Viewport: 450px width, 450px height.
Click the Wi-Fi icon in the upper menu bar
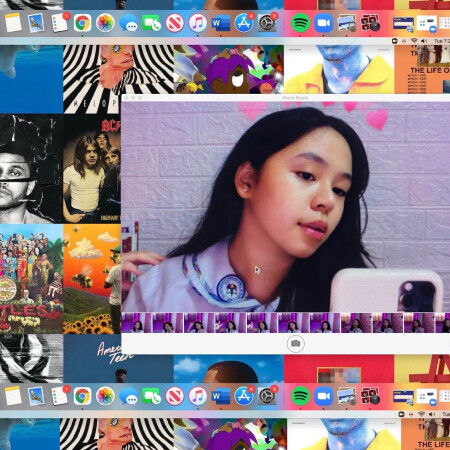[x=414, y=41]
